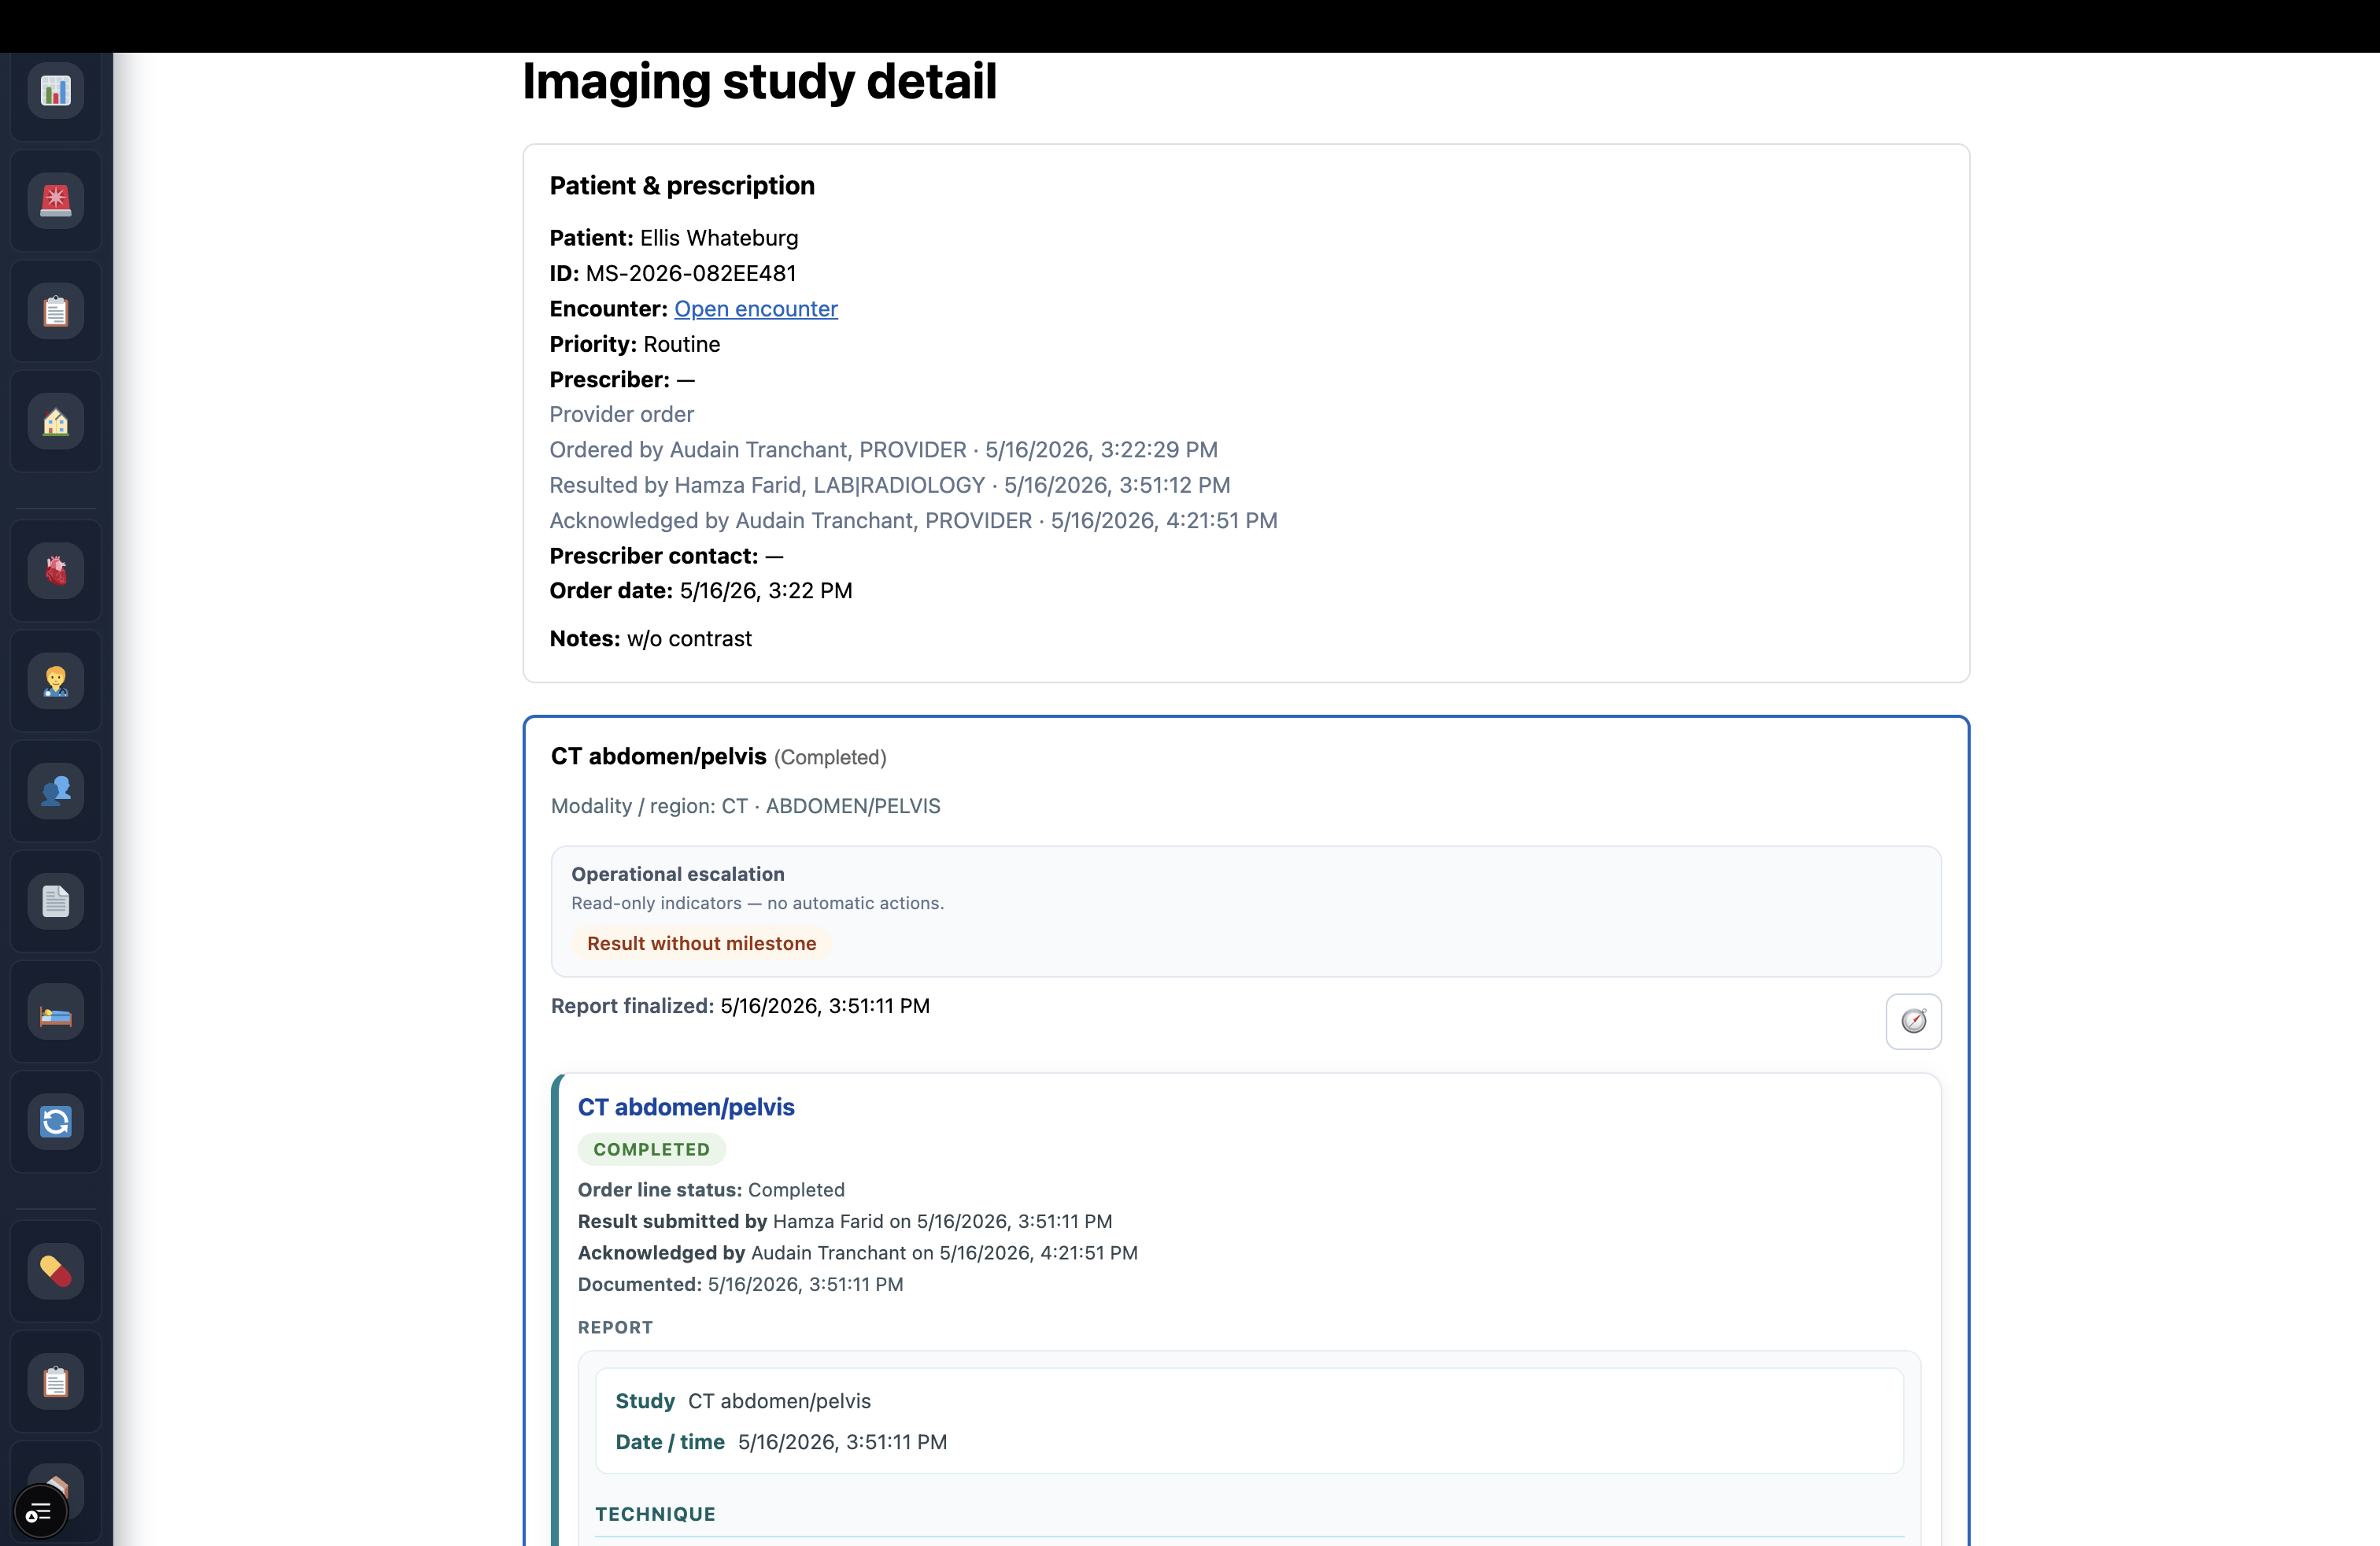Select the patient name Ellis Whateburg
The height and width of the screenshot is (1546, 2380).
[719, 238]
